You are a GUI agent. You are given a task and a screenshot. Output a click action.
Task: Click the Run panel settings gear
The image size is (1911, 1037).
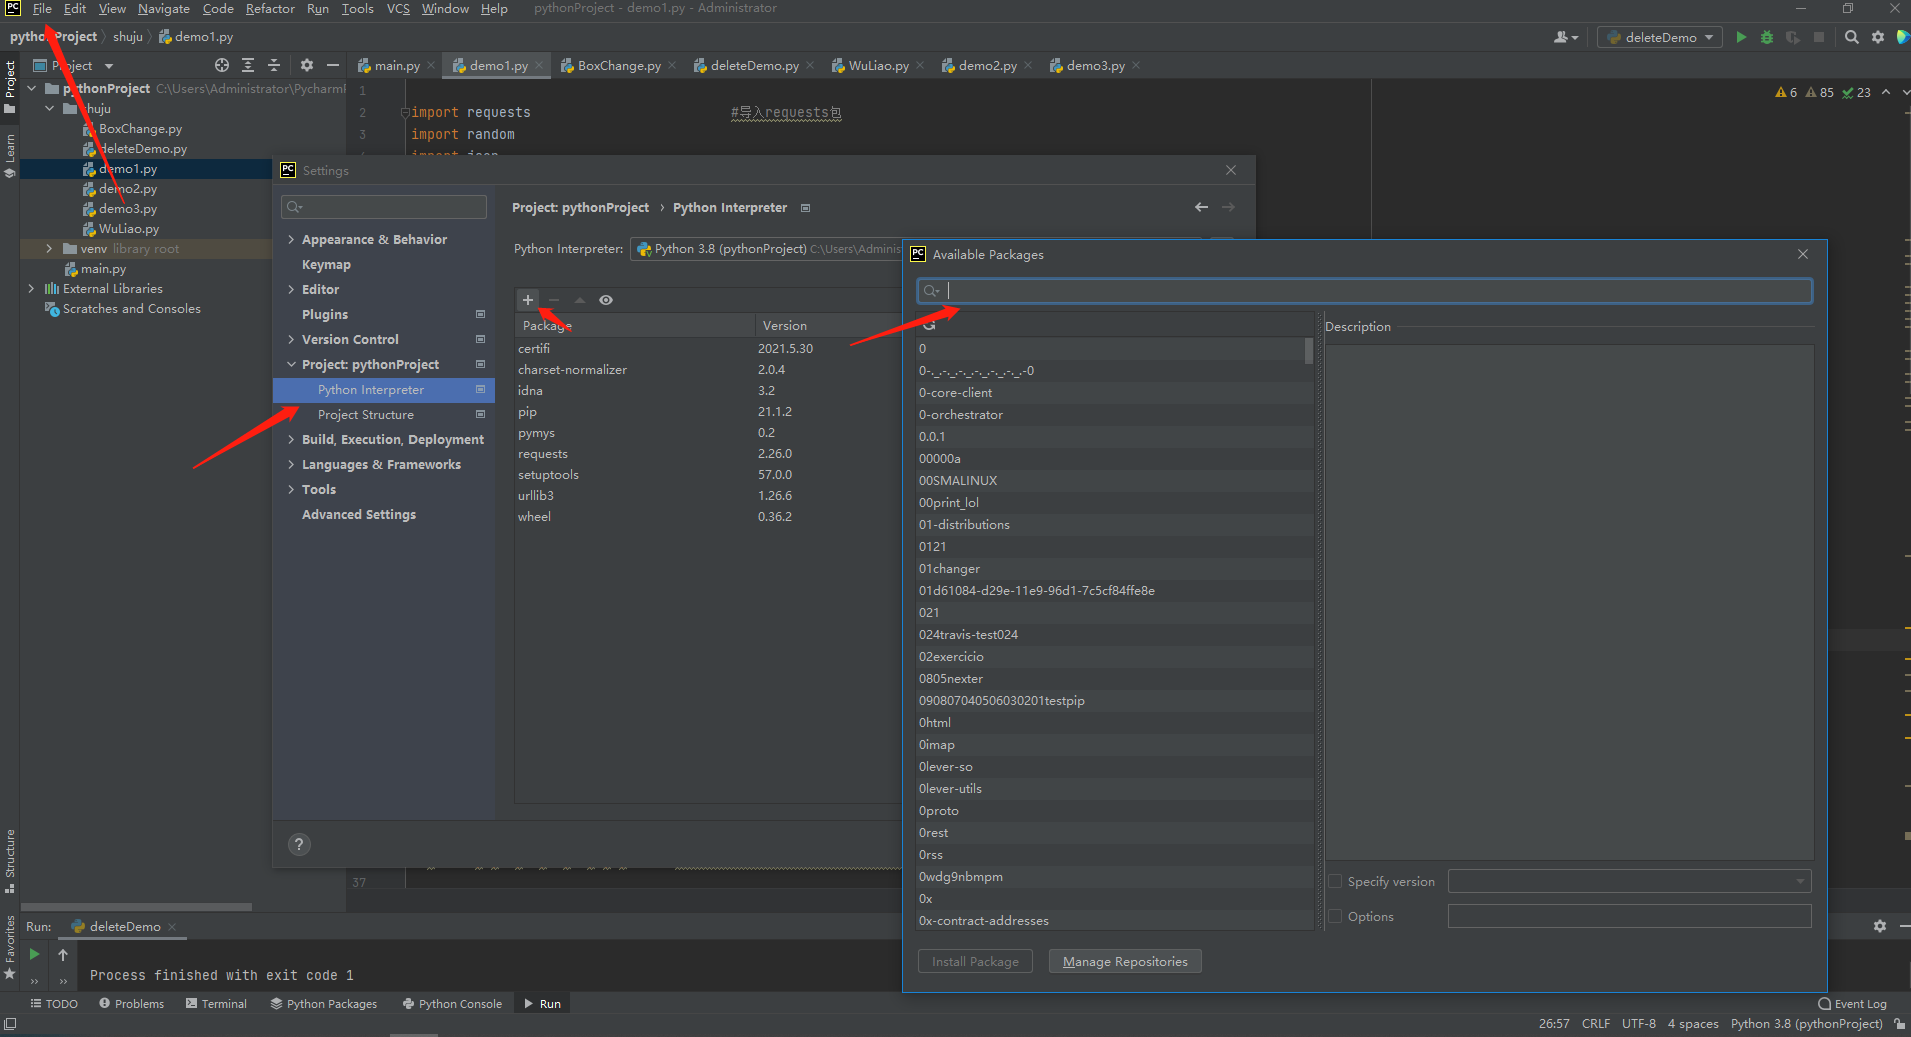point(1880,926)
